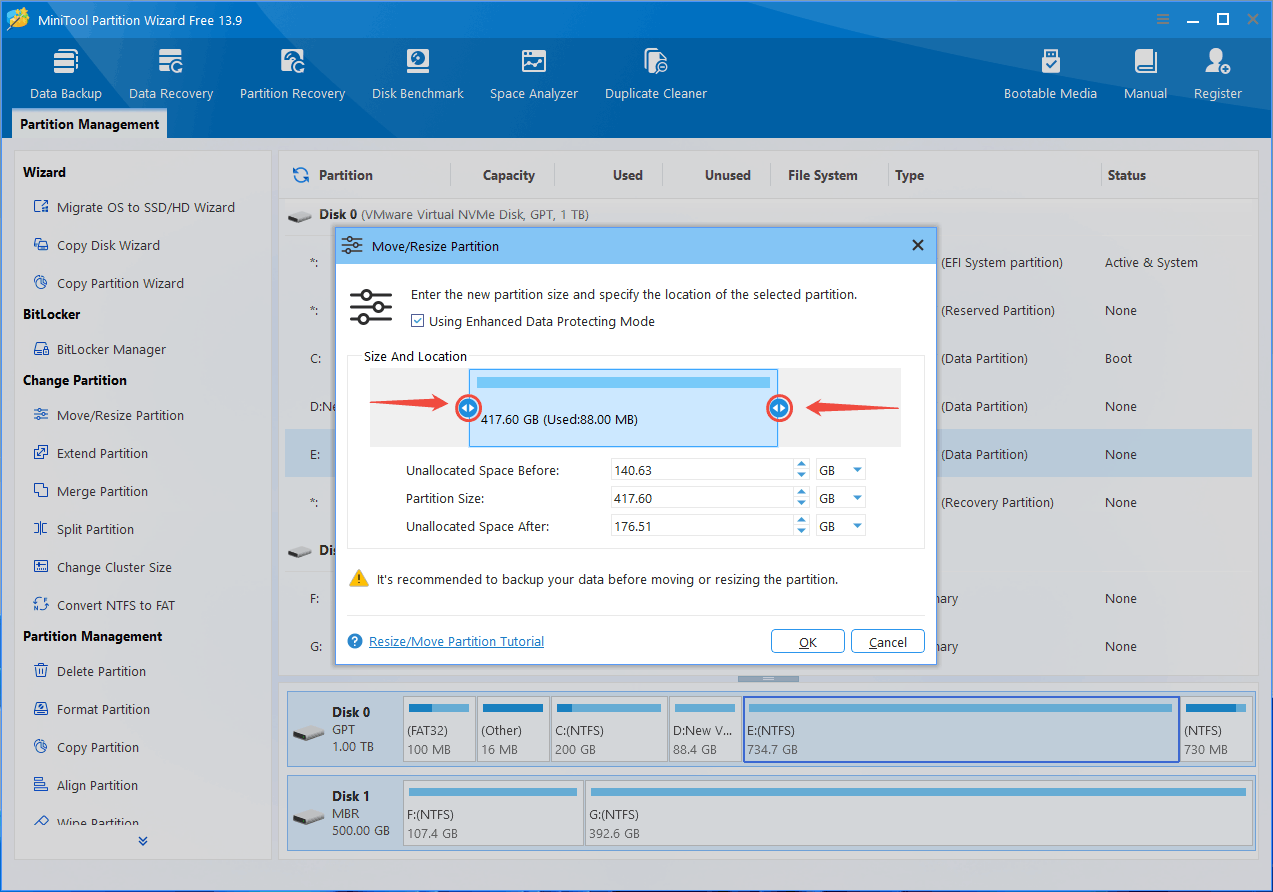Expand more sidebar actions chevron

pos(143,841)
